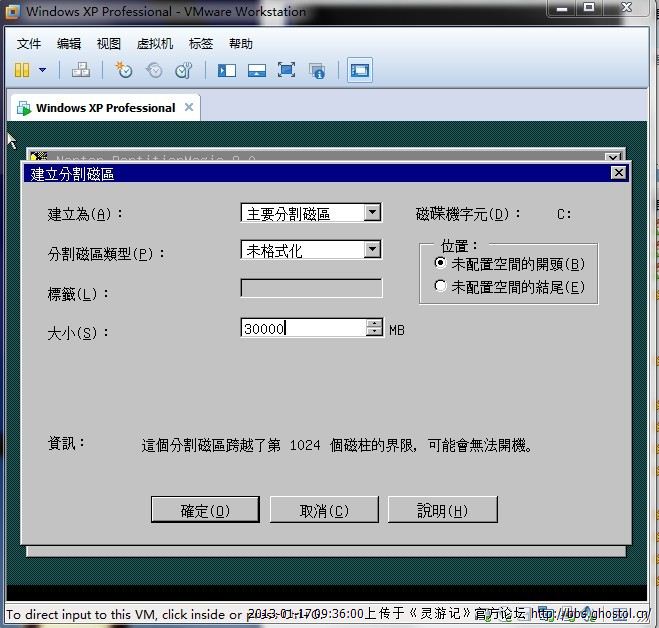Click the thumbnail bar view icon
This screenshot has width=659, height=628.
point(256,70)
